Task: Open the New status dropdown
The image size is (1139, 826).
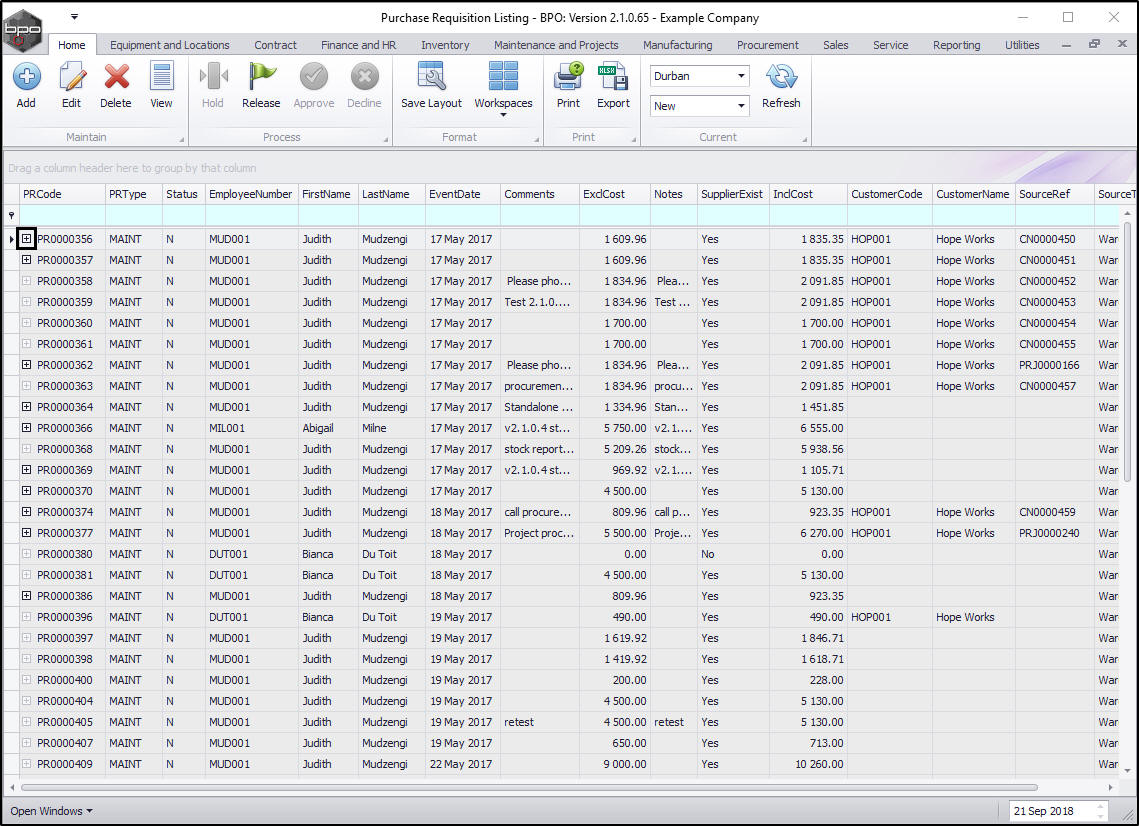Action: point(741,106)
